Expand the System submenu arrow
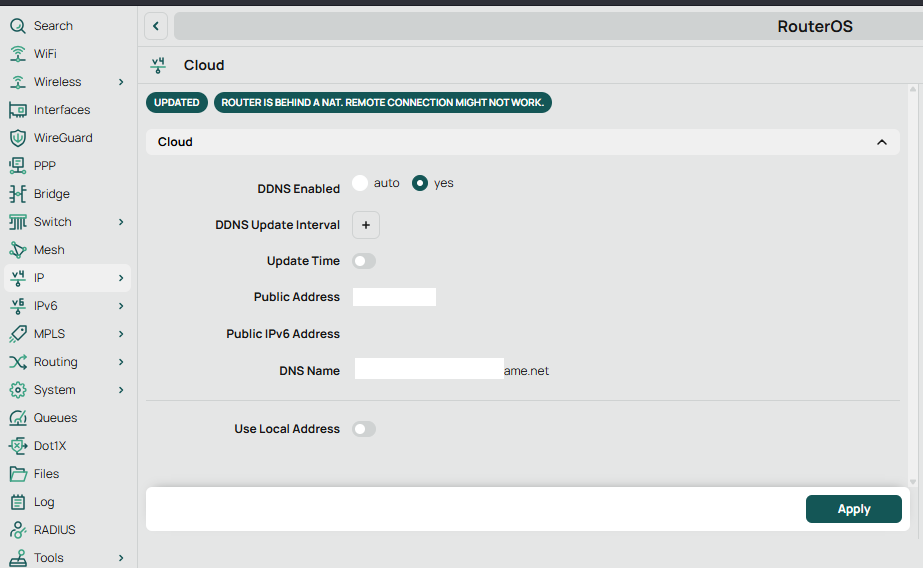Screen dimensions: 923x568 [121, 390]
